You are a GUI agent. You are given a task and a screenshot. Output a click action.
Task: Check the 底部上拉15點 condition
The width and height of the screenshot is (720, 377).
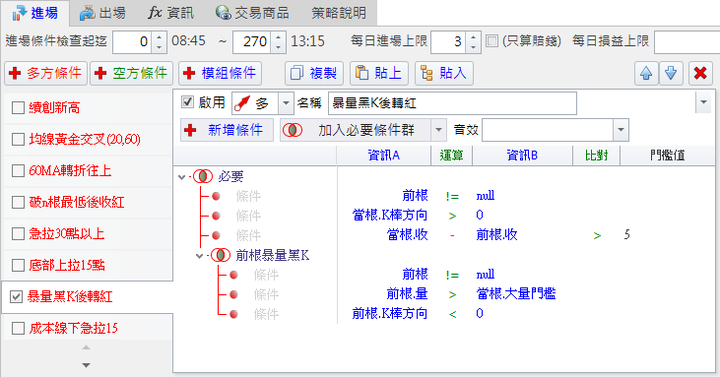18,265
